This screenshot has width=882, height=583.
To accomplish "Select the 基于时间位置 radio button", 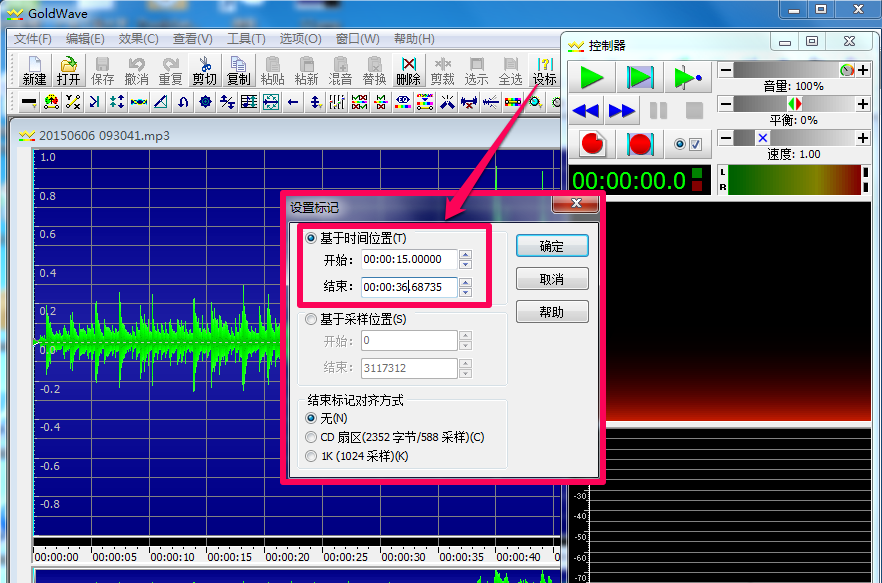I will click(312, 238).
